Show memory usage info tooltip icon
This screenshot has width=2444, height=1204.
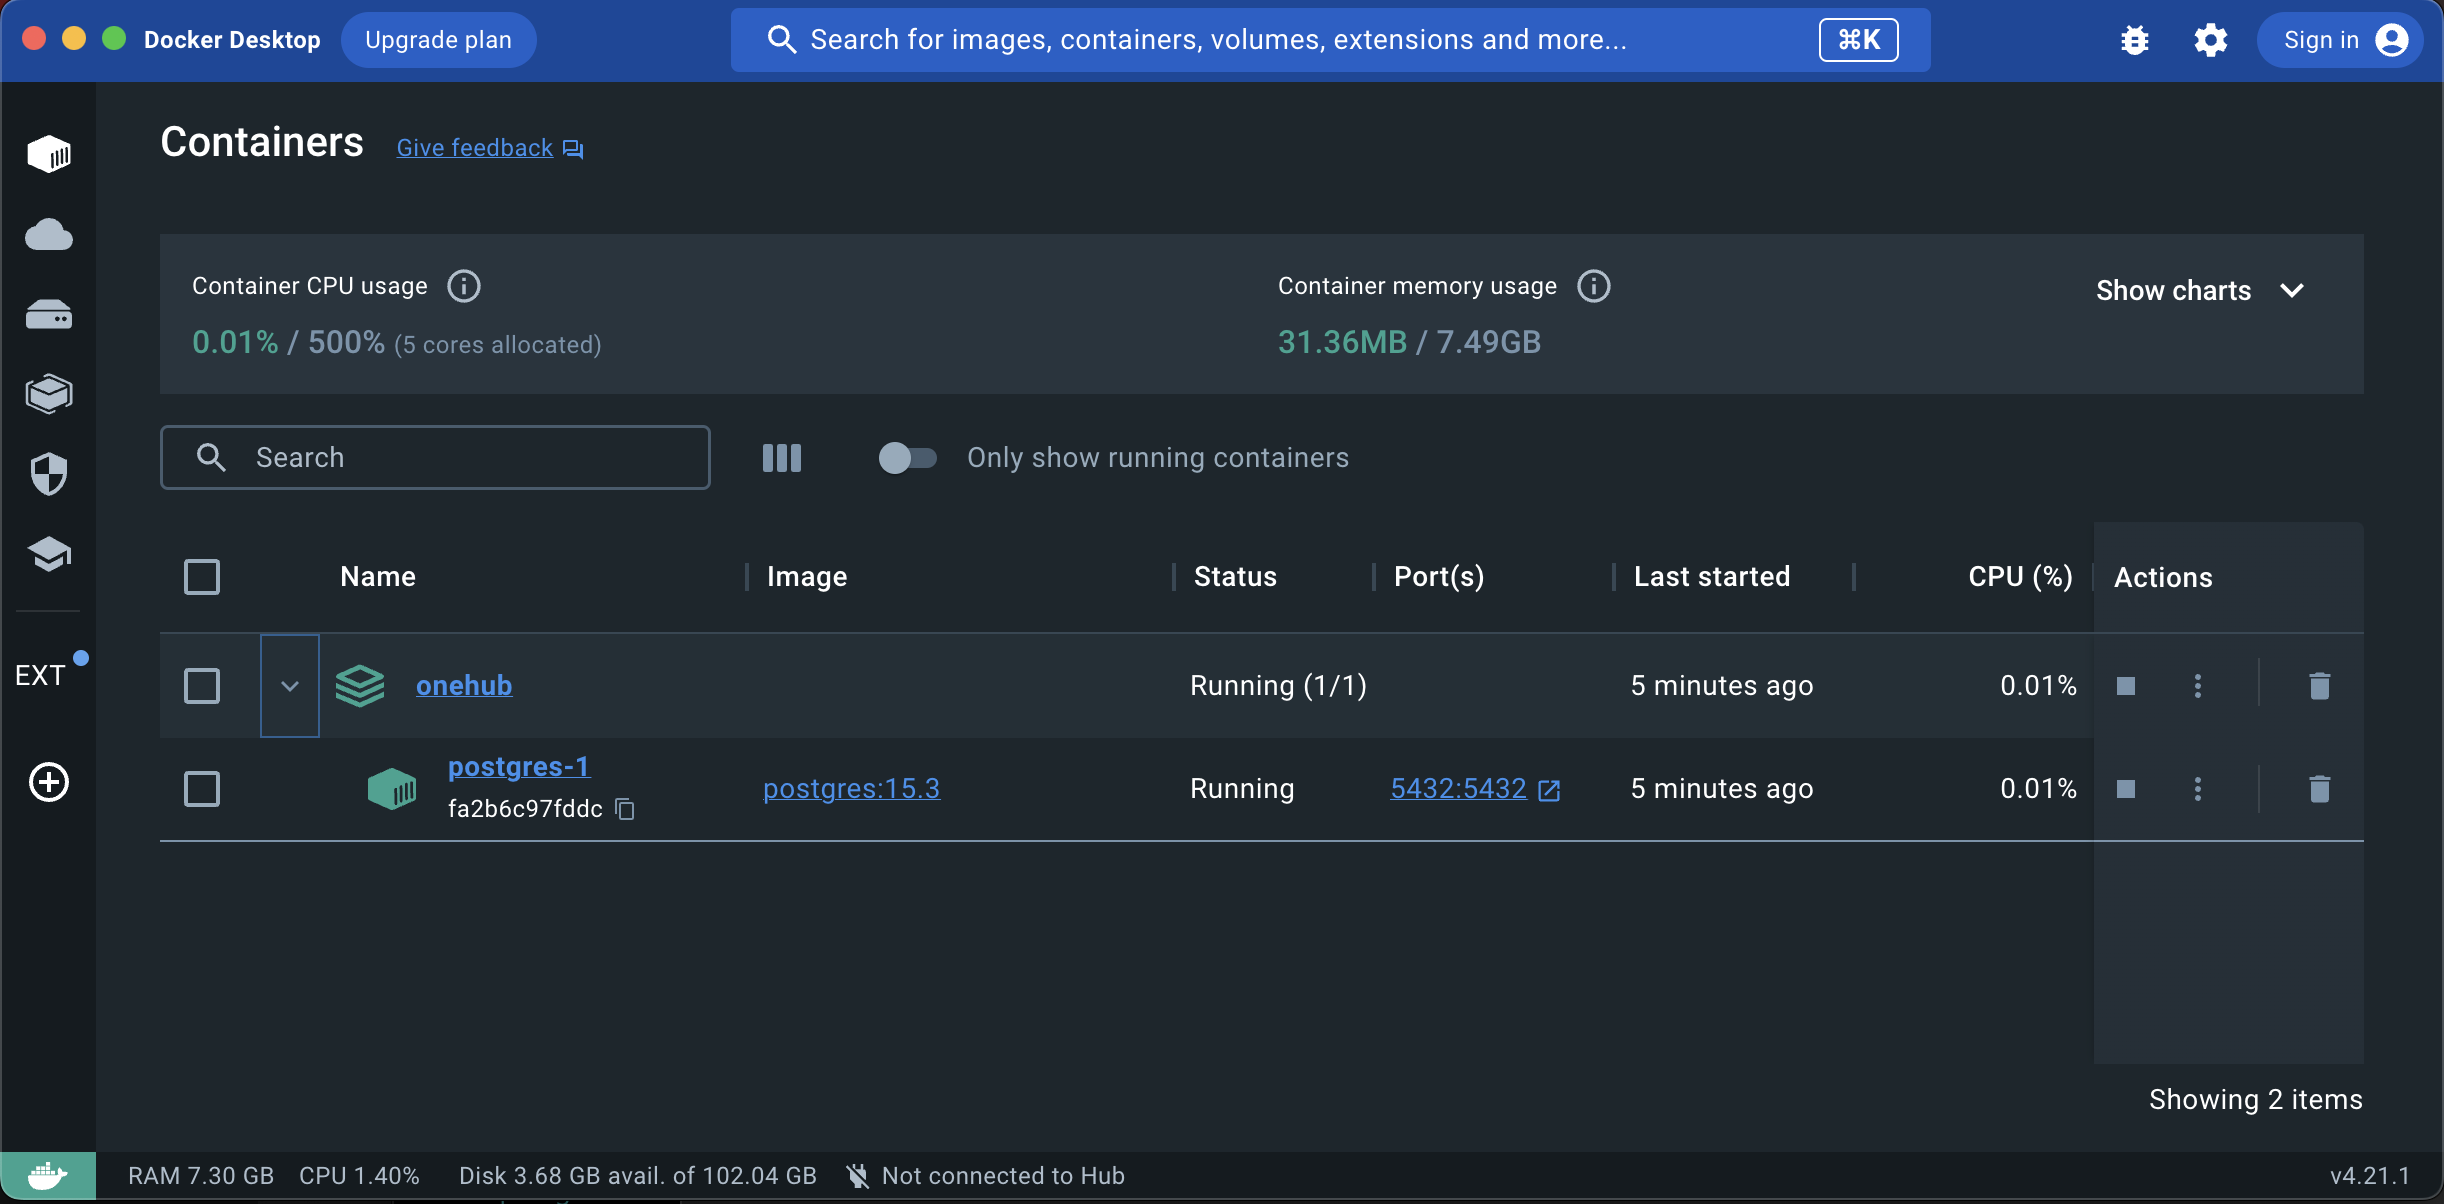click(1593, 286)
